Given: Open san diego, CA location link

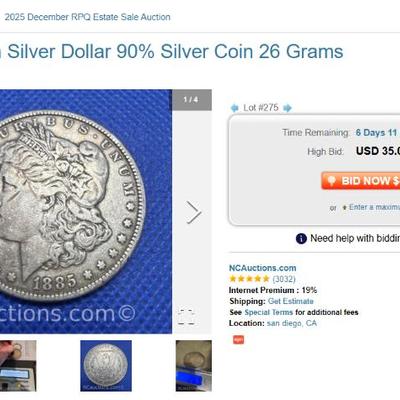Looking at the screenshot, I should point(292,323).
